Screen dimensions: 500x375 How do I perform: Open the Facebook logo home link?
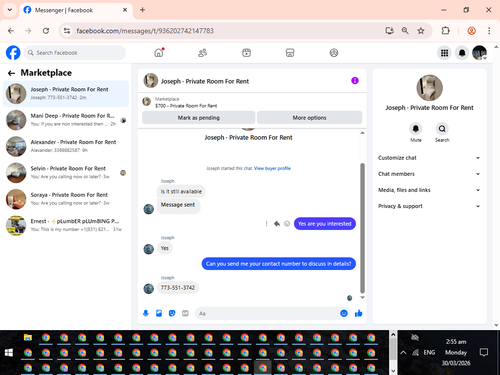coord(13,53)
